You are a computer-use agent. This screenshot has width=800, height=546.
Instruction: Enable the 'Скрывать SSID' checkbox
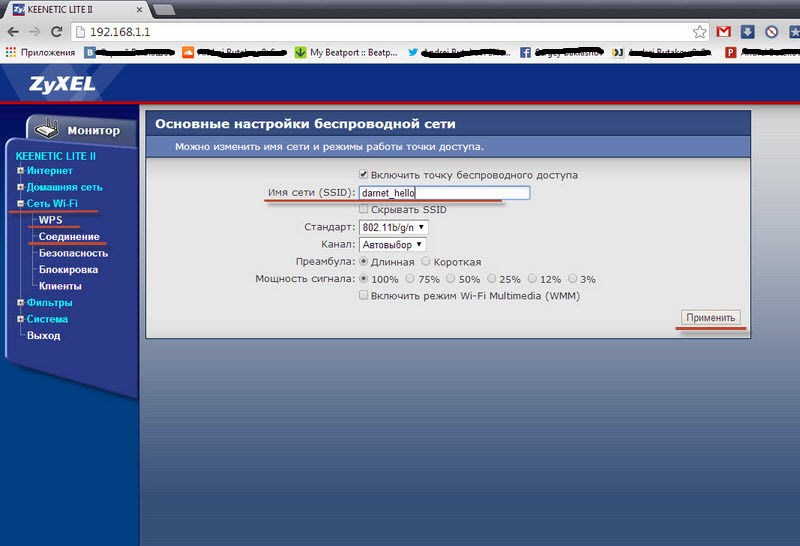[x=364, y=210]
